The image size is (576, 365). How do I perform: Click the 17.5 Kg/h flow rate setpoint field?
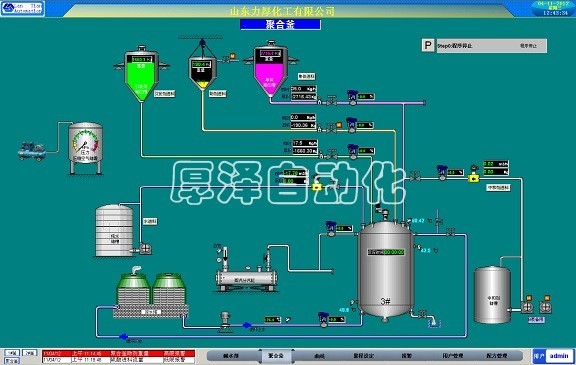[x=304, y=143]
